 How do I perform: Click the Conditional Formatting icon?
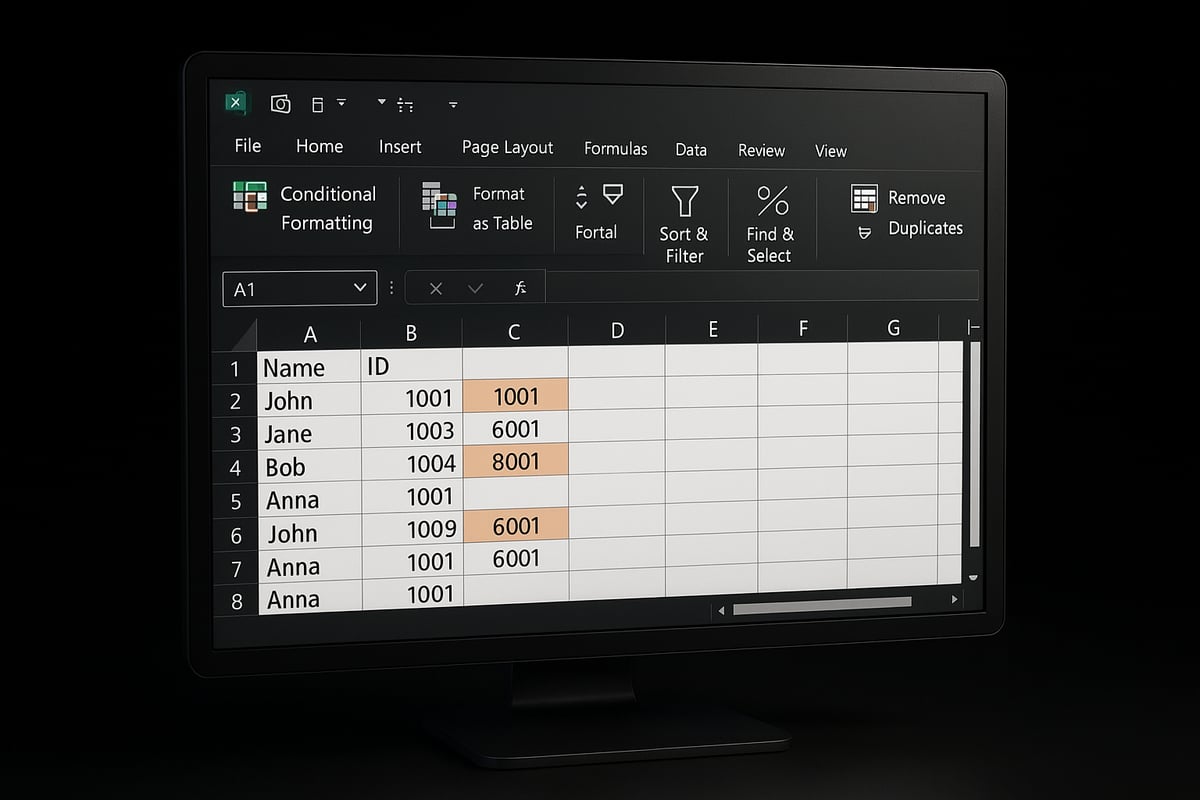[249, 196]
